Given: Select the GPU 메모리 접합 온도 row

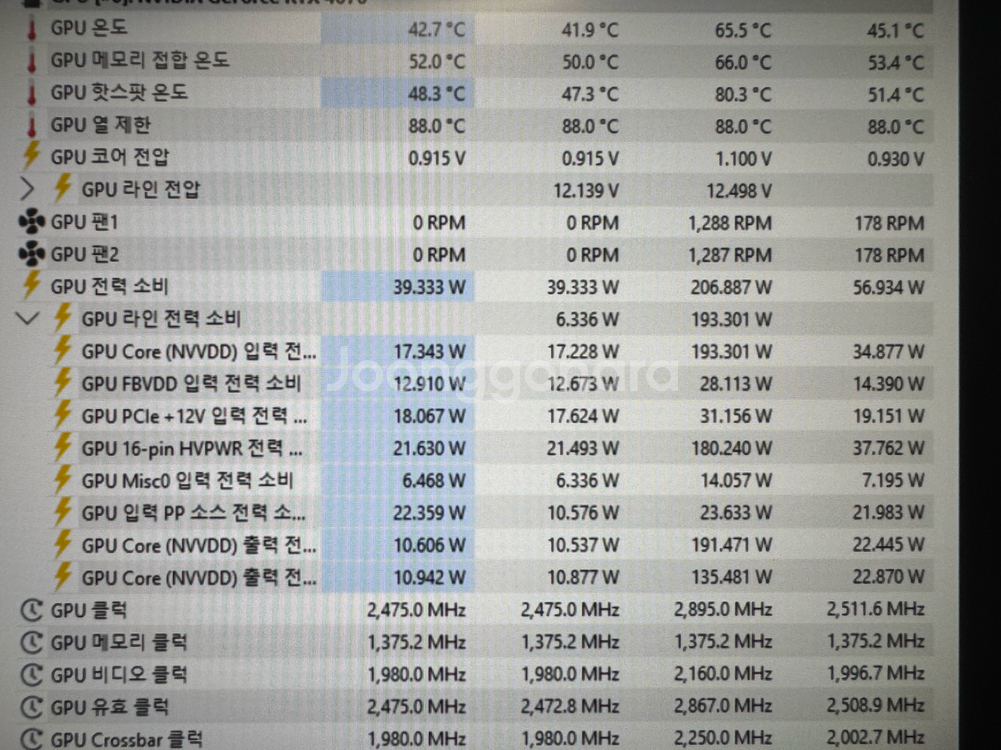Looking at the screenshot, I should pos(140,61).
